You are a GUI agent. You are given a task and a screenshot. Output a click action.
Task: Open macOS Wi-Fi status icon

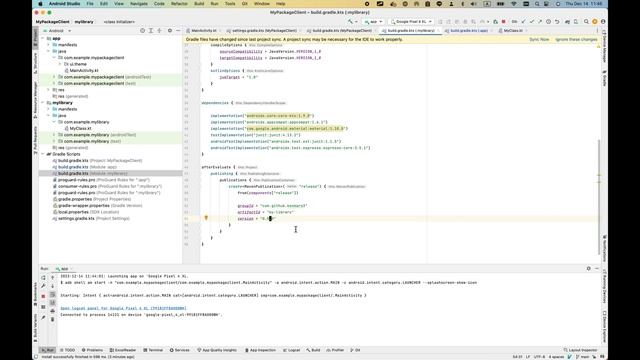(x=514, y=4)
